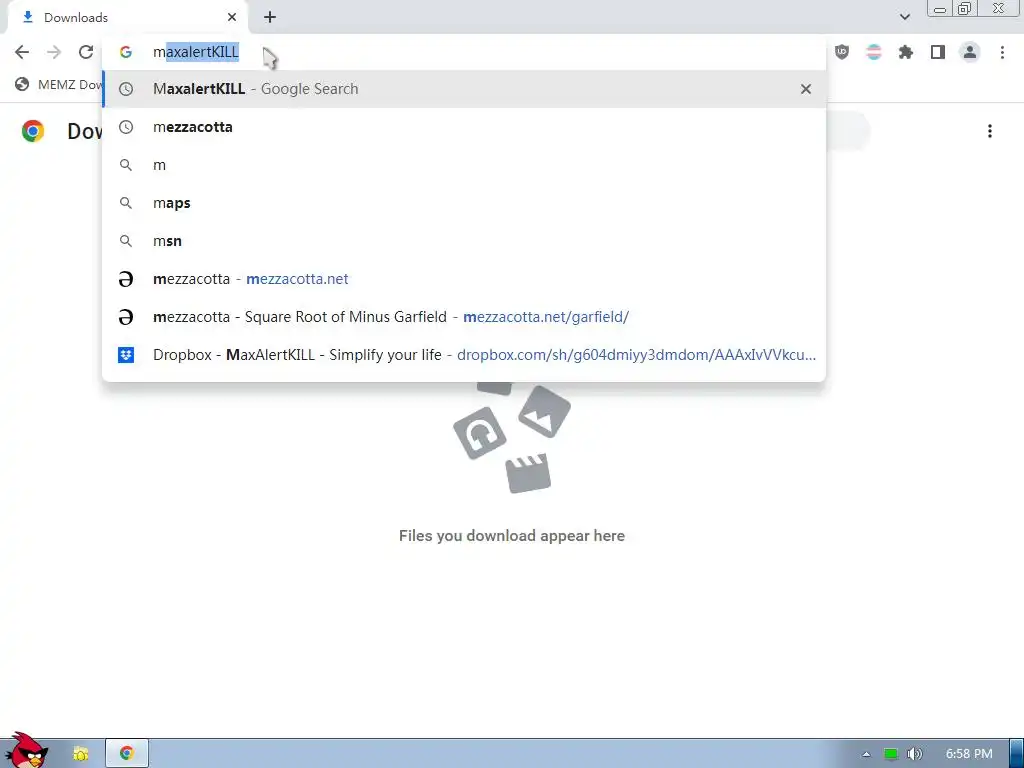Viewport: 1024px width, 768px height.
Task: Open the MEMZ bookmark in bookmarks bar
Action: (59, 84)
